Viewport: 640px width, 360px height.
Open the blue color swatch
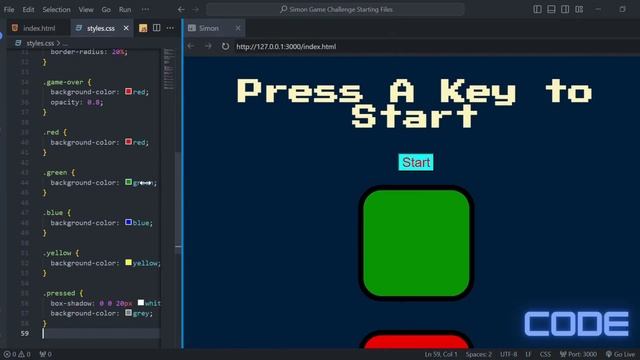click(x=128, y=222)
